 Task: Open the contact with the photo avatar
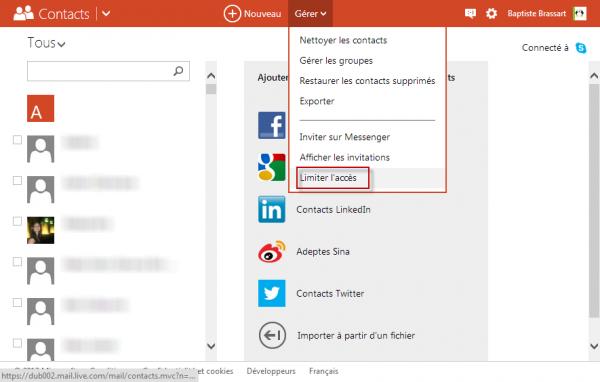pos(41,230)
